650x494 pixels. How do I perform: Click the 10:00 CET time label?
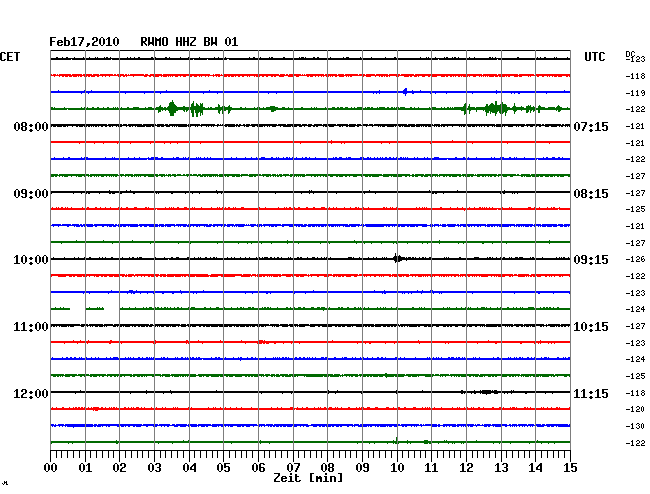click(31, 260)
